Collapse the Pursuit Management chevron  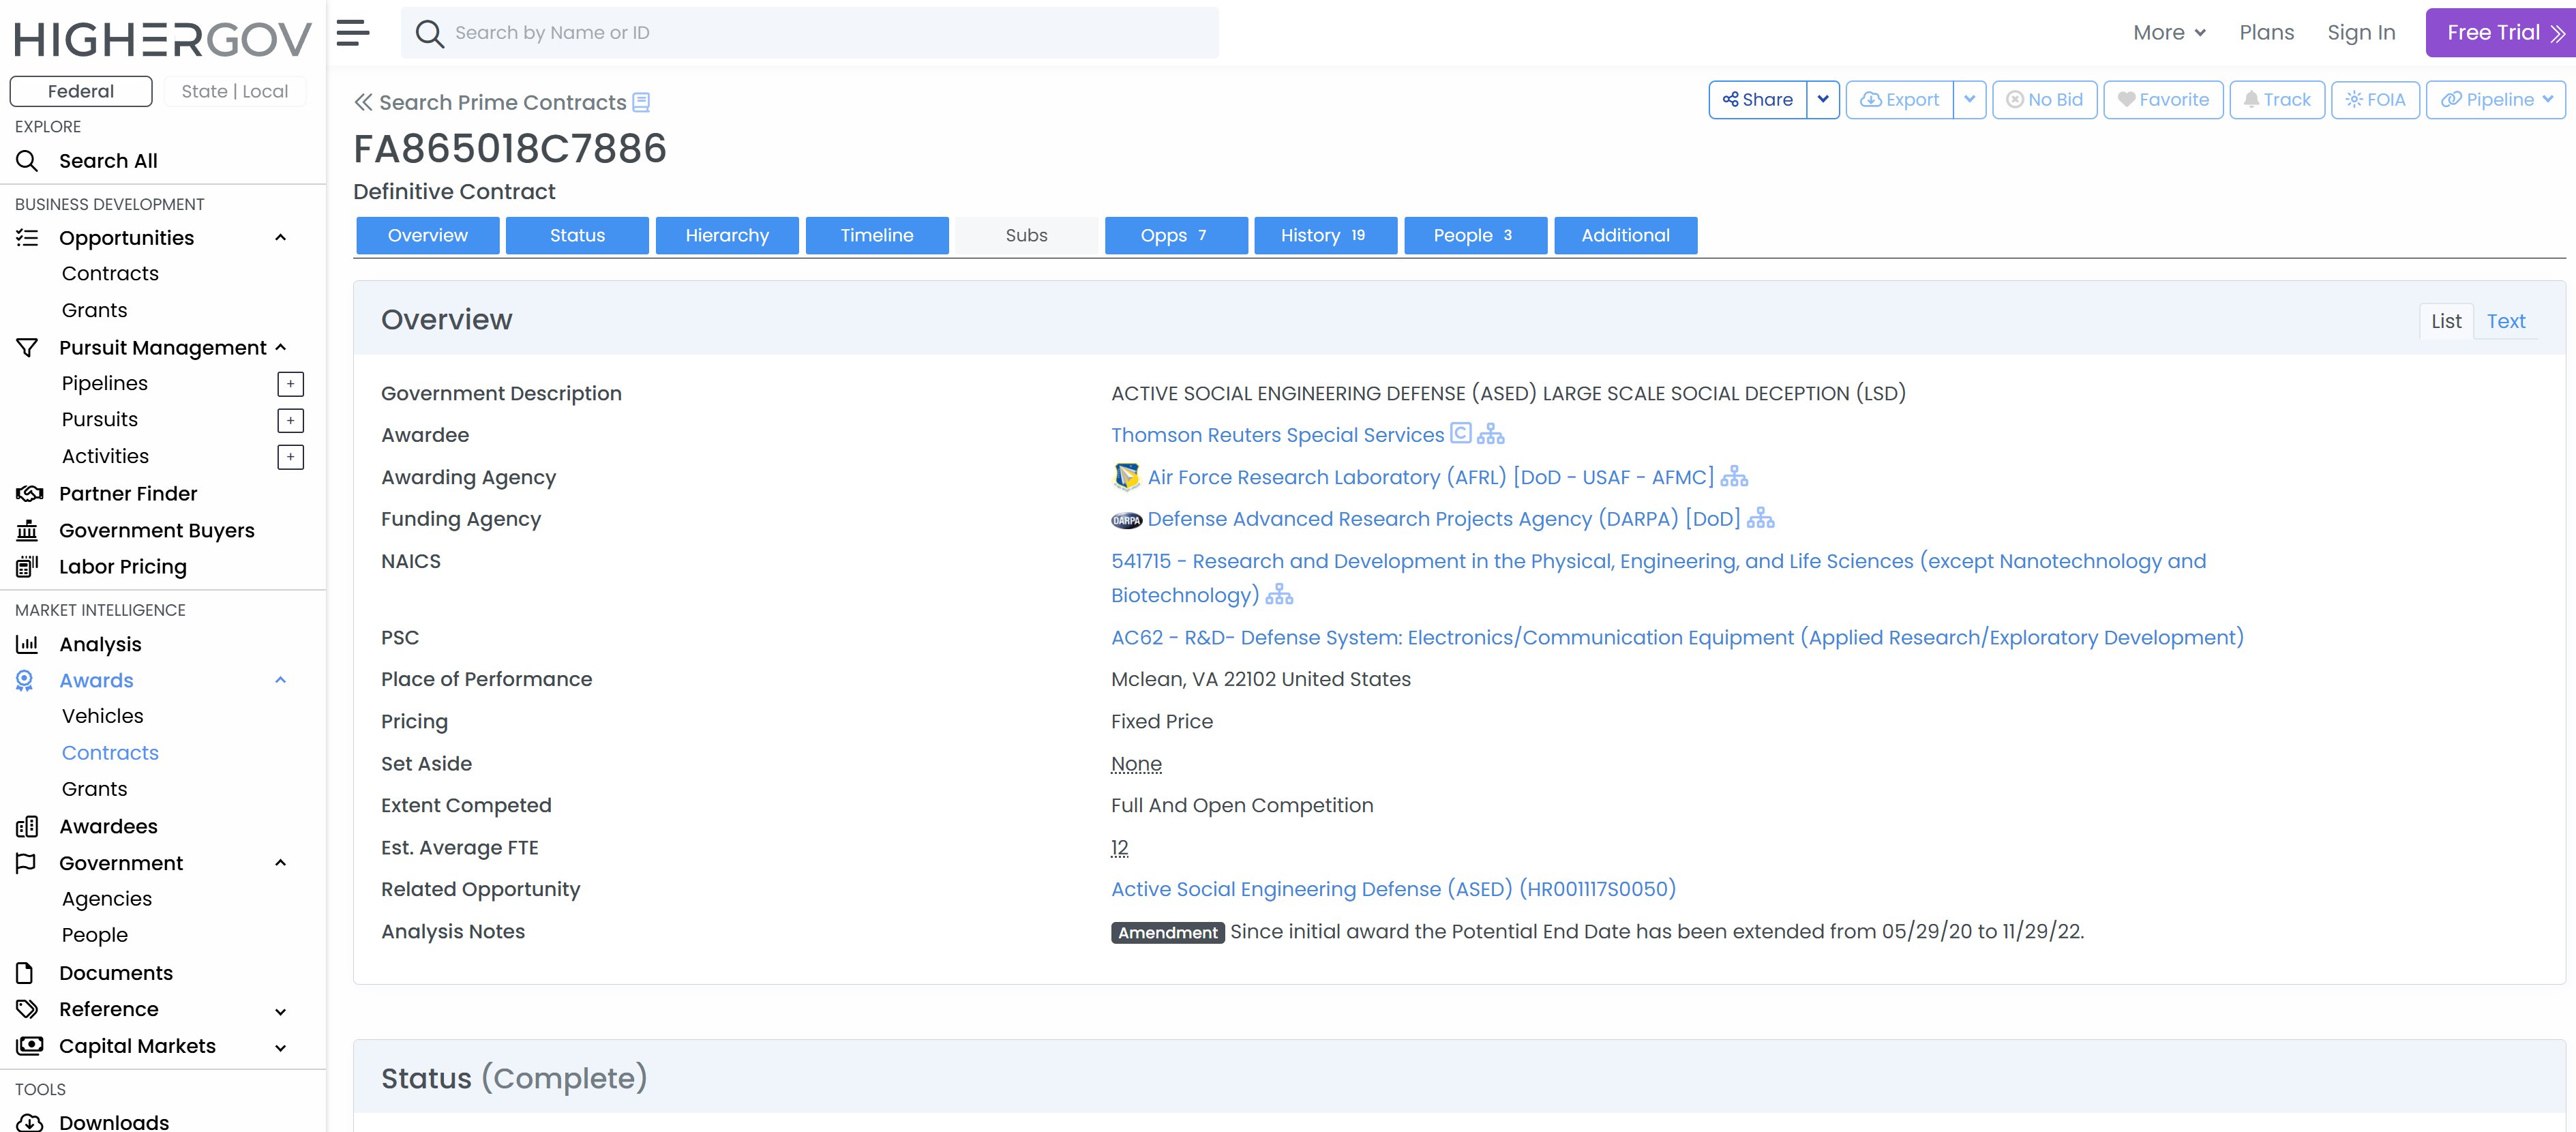281,348
